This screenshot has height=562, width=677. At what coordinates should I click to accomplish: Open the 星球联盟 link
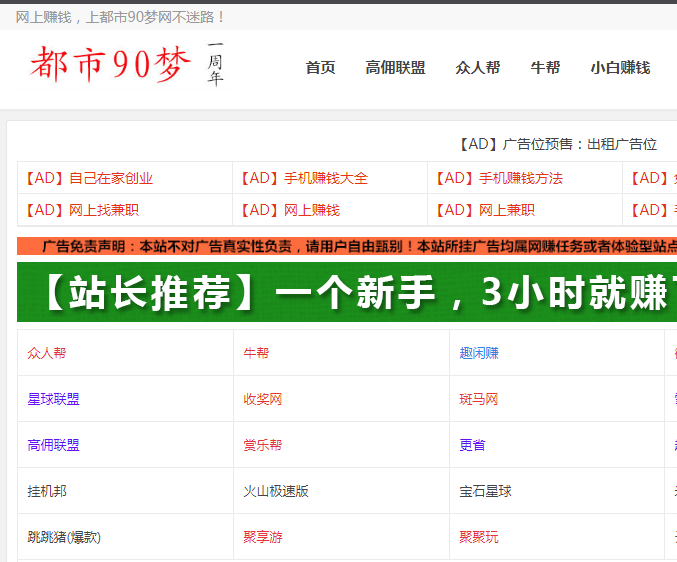click(54, 399)
